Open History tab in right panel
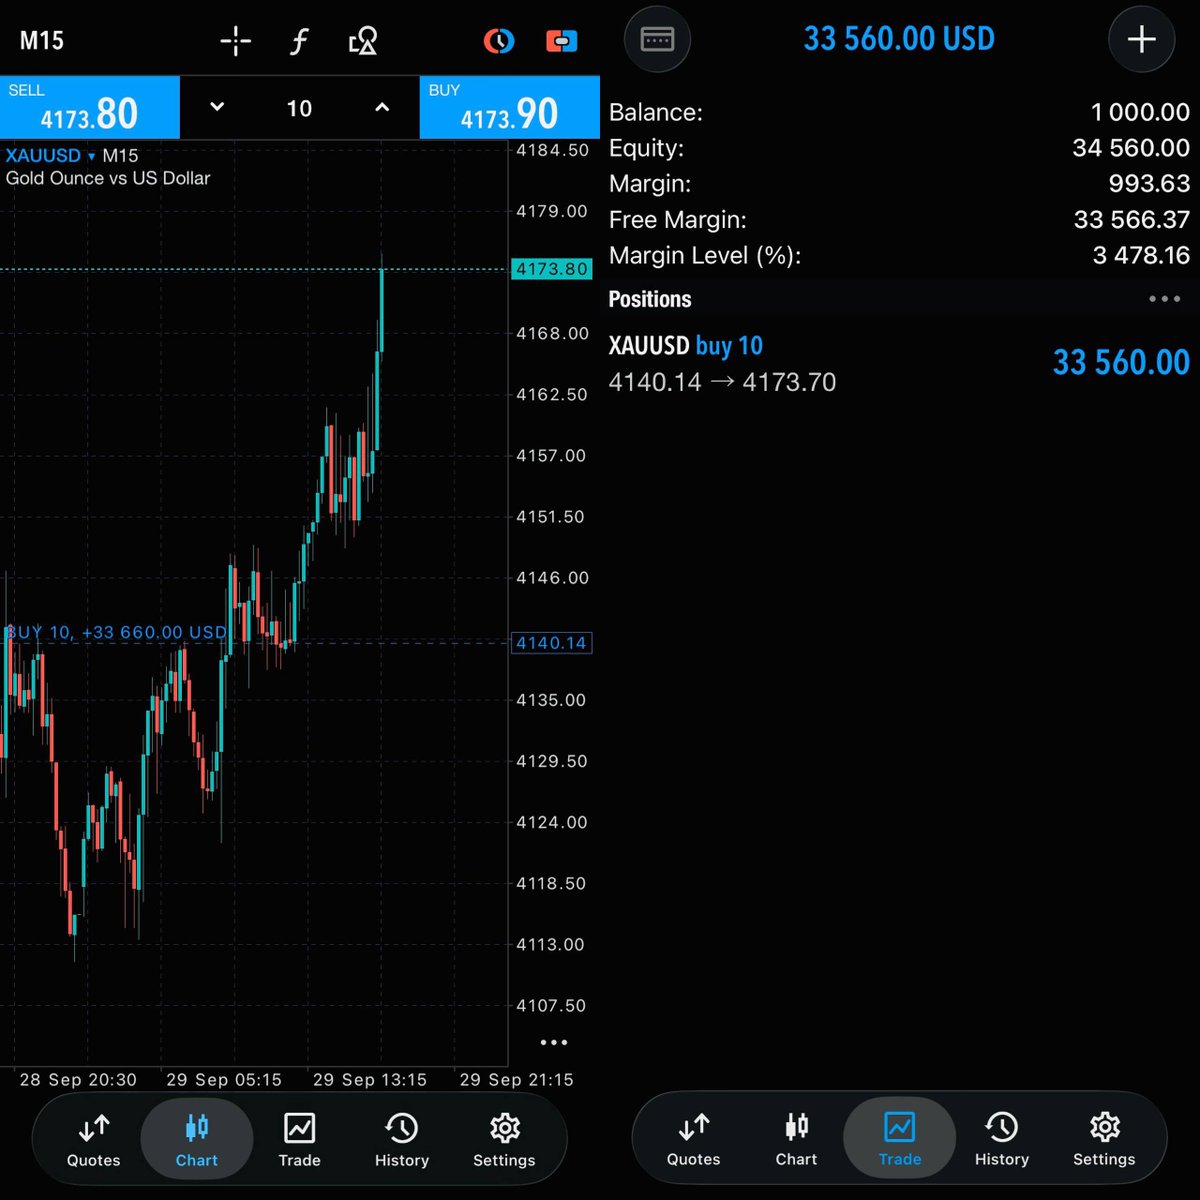 (1002, 1140)
